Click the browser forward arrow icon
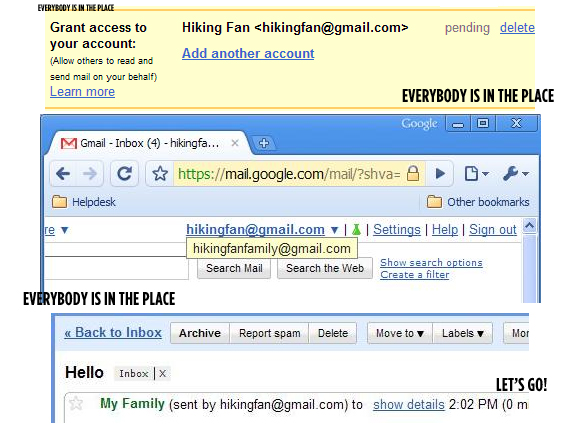The height and width of the screenshot is (428, 580). pyautogui.click(x=90, y=173)
